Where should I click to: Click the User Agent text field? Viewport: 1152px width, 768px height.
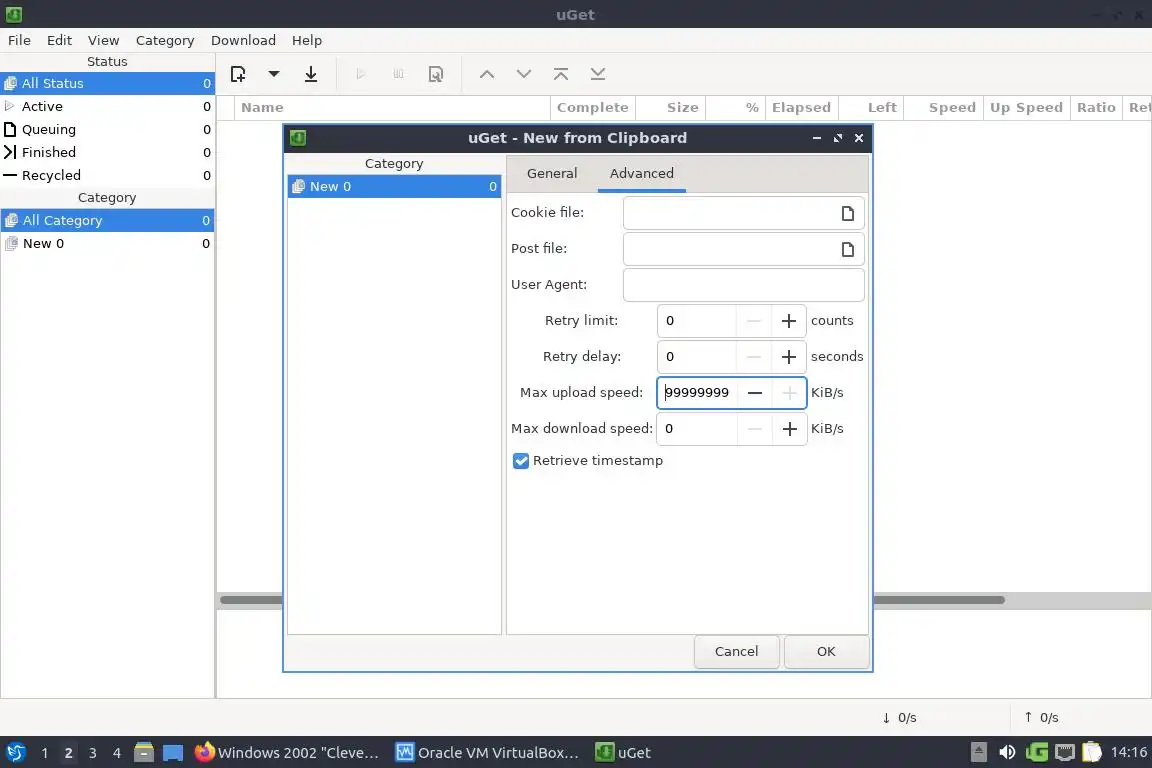tap(744, 285)
